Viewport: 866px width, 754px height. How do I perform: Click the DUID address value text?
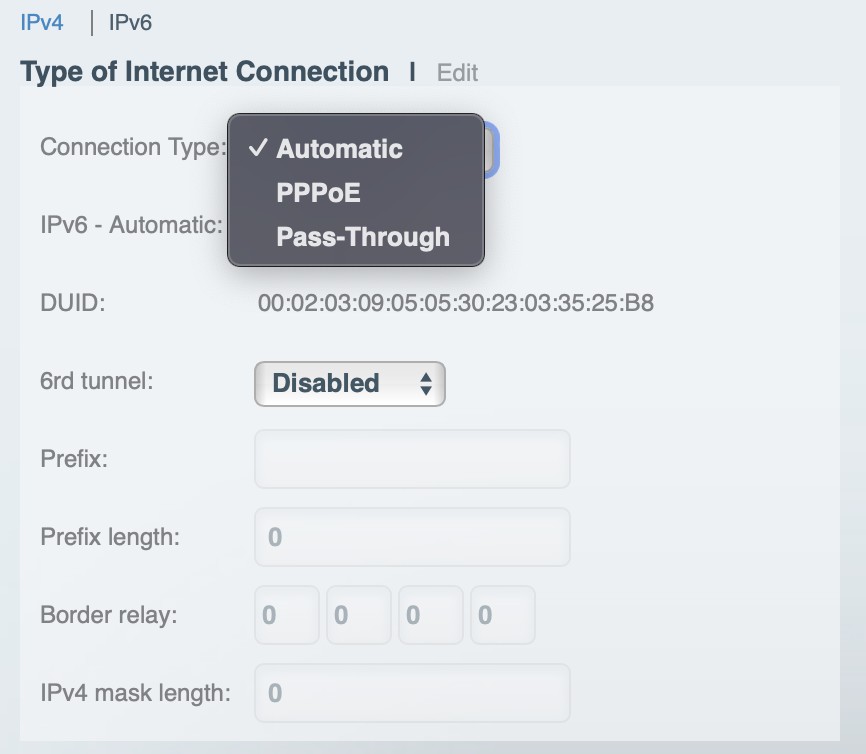[455, 303]
